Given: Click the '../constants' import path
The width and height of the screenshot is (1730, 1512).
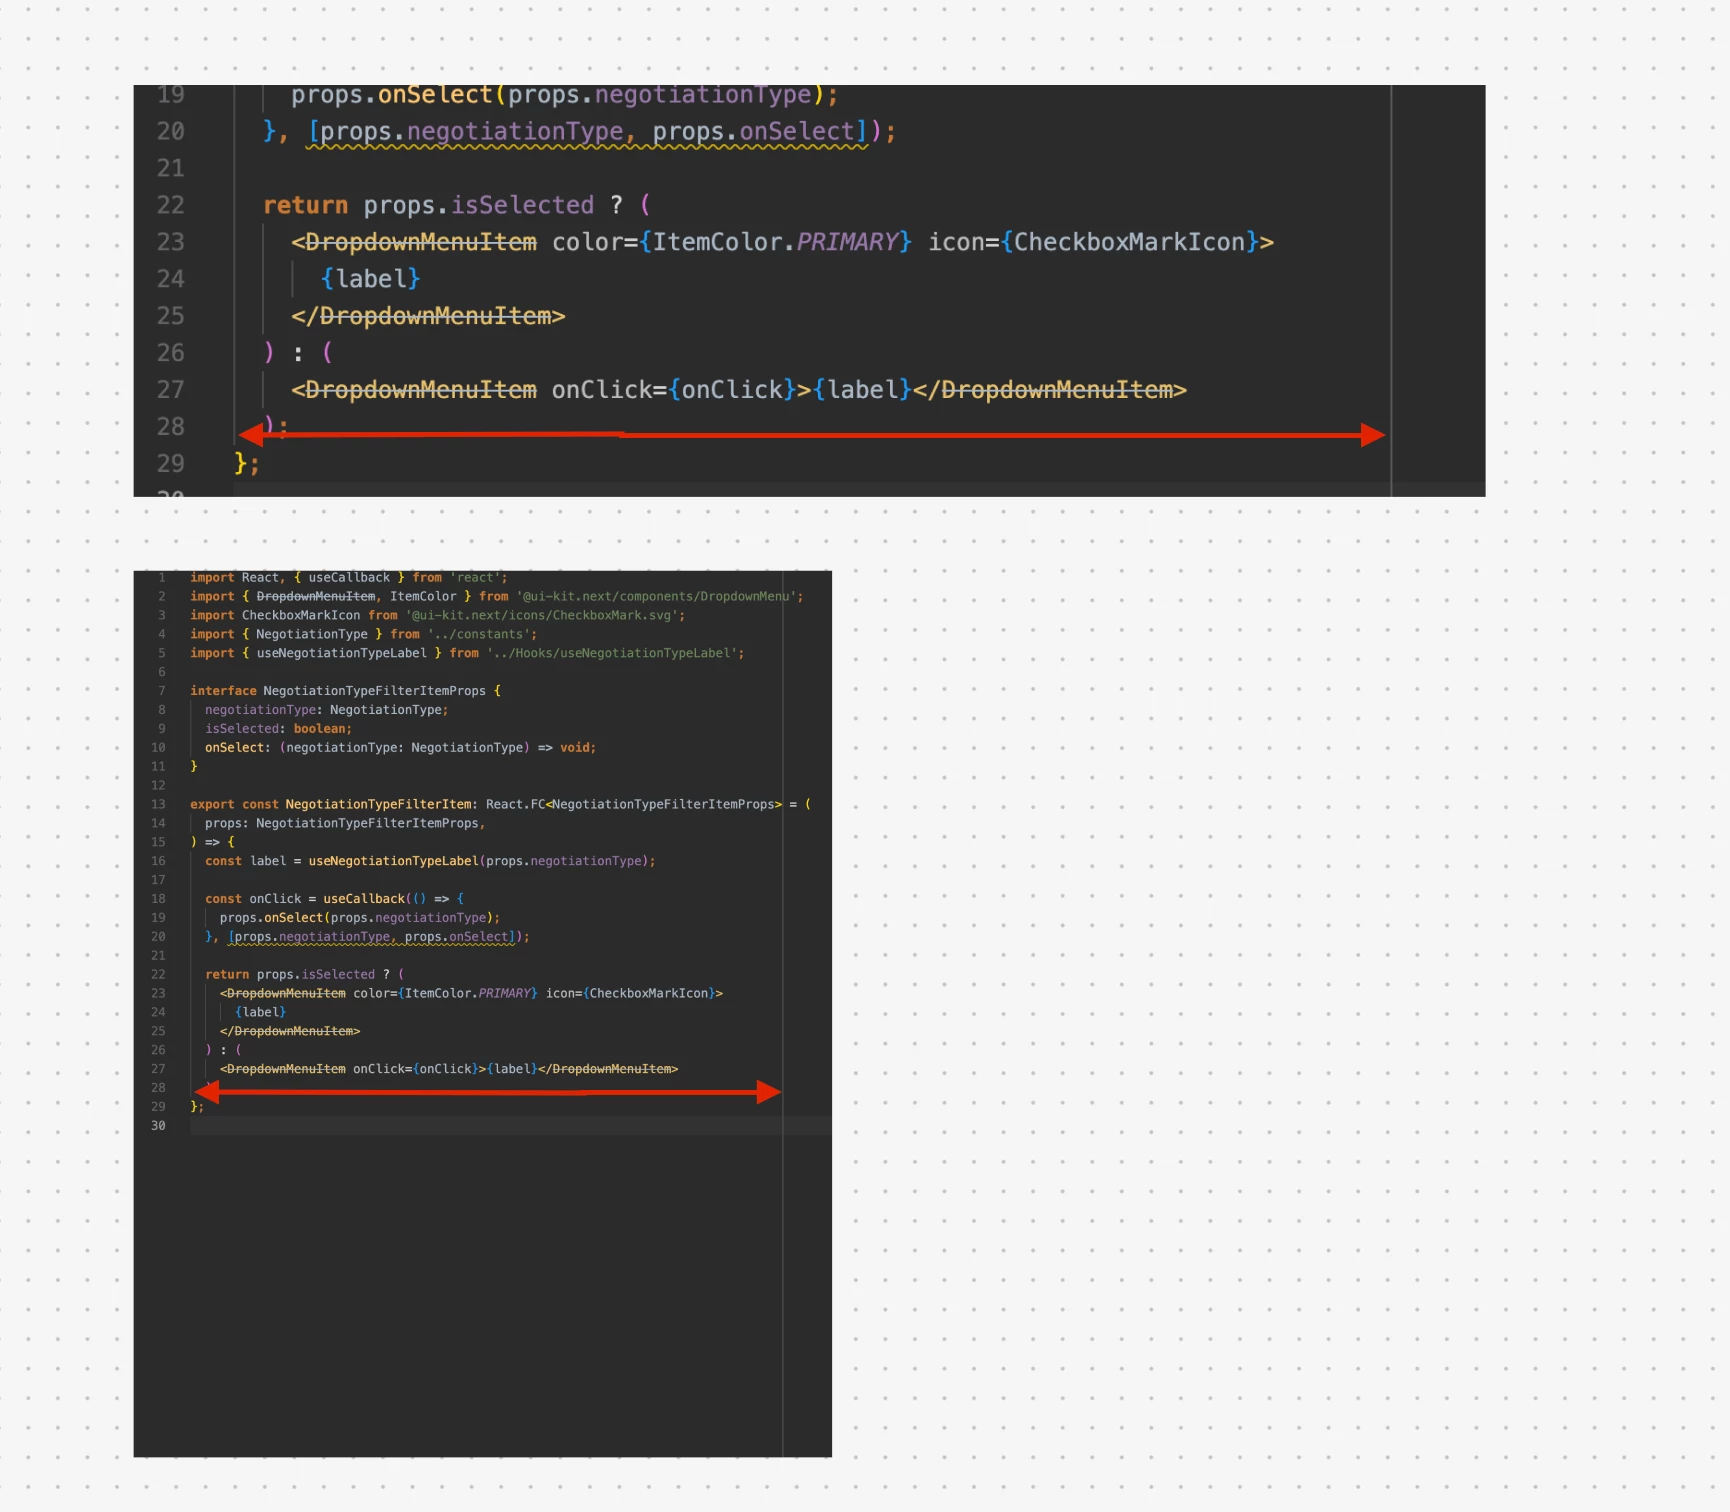Looking at the screenshot, I should (479, 635).
